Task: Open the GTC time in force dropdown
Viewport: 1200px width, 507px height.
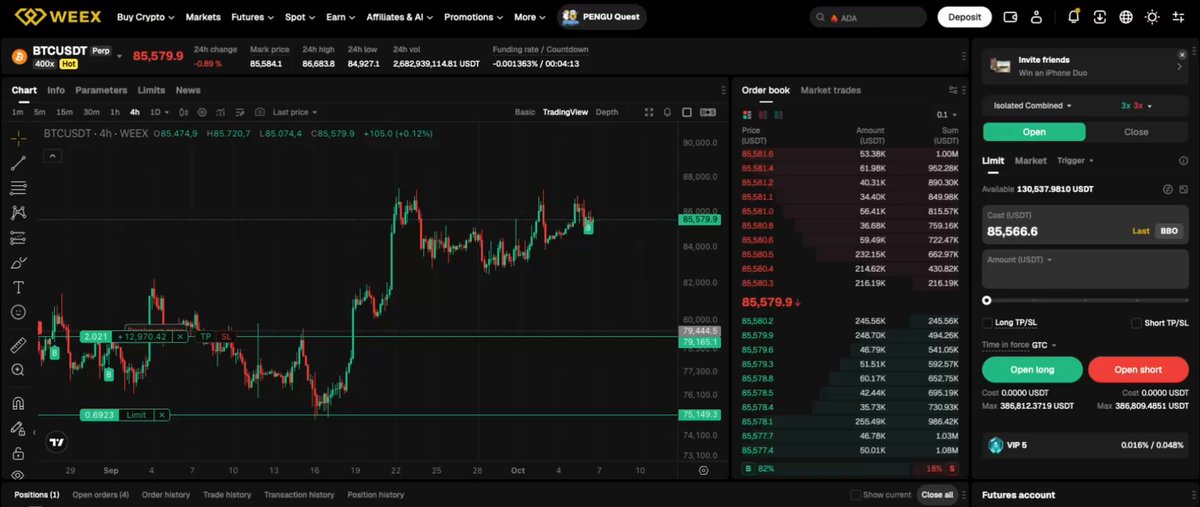Action: pyautogui.click(x=1045, y=345)
